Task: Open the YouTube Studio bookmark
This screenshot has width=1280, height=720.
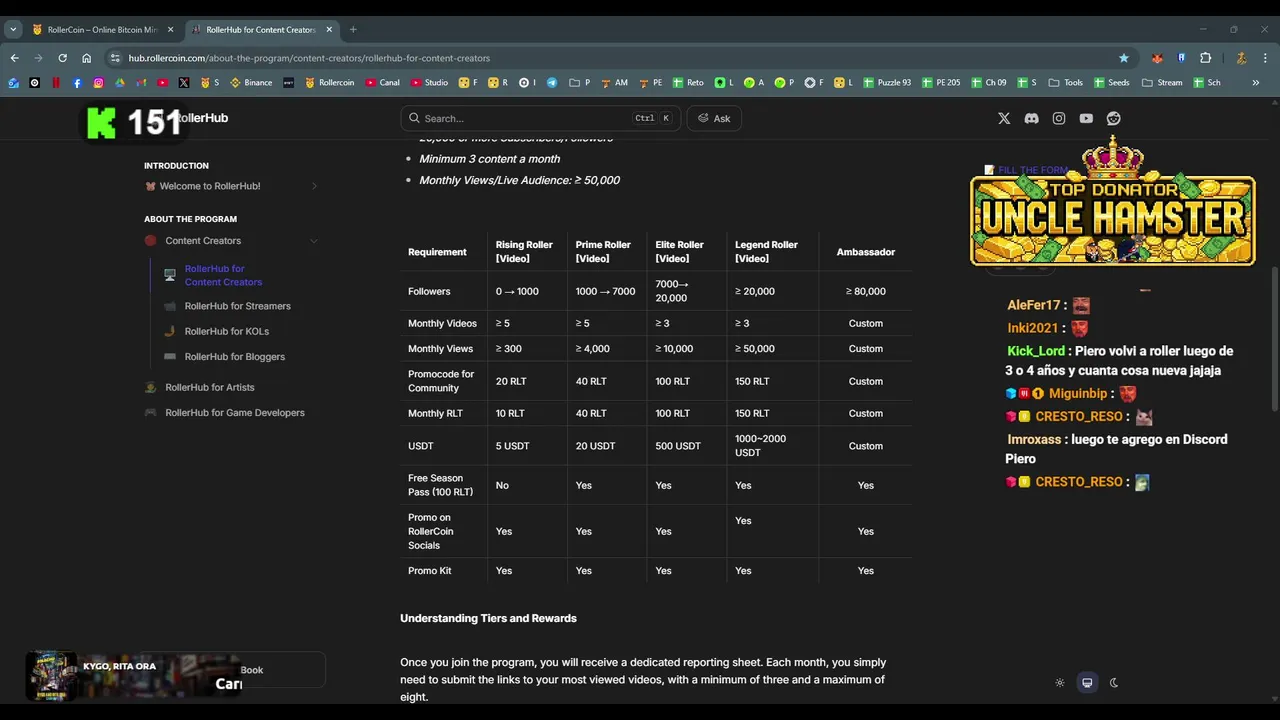Action: tap(429, 83)
